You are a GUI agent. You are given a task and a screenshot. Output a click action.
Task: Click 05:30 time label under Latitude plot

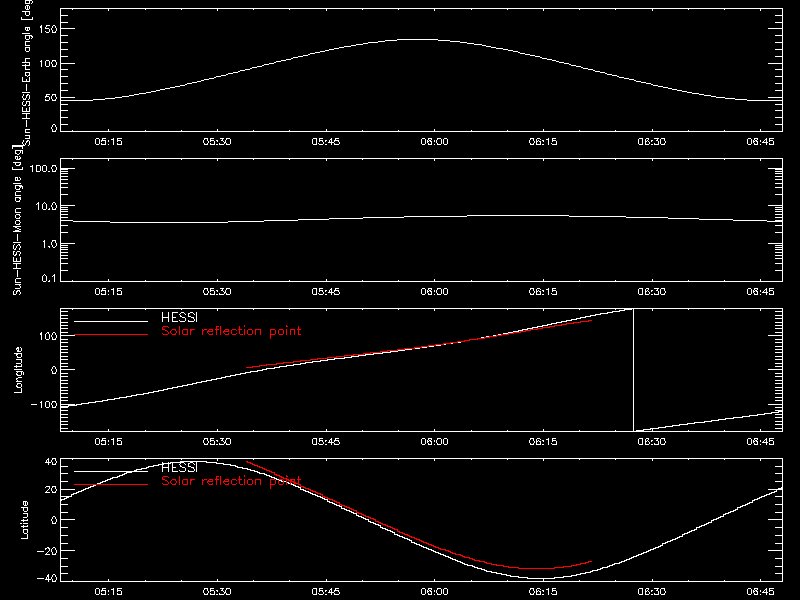[x=217, y=592]
